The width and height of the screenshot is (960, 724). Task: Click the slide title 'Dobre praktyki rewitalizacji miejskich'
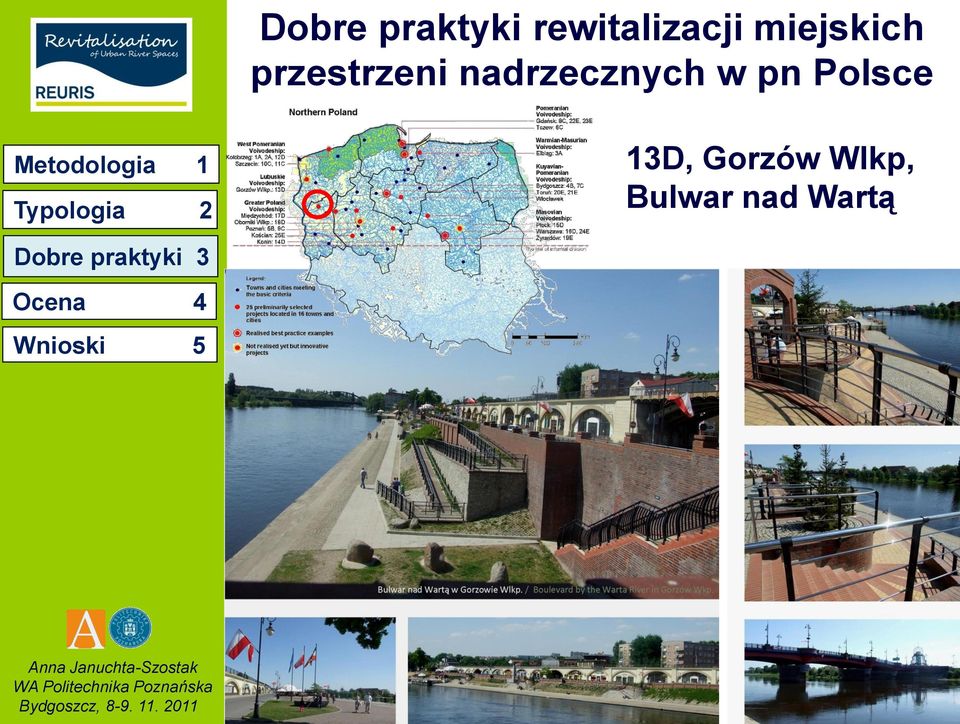click(591, 28)
